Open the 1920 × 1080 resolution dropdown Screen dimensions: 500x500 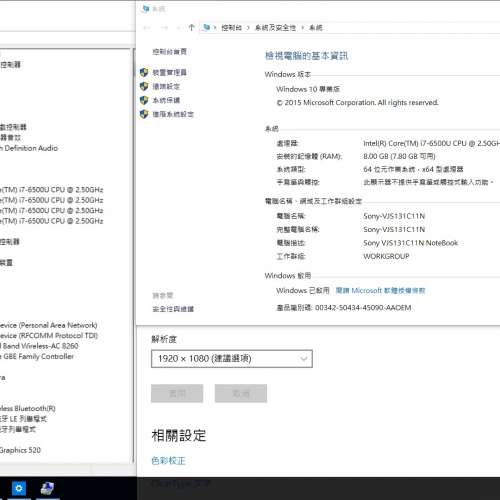click(x=232, y=359)
